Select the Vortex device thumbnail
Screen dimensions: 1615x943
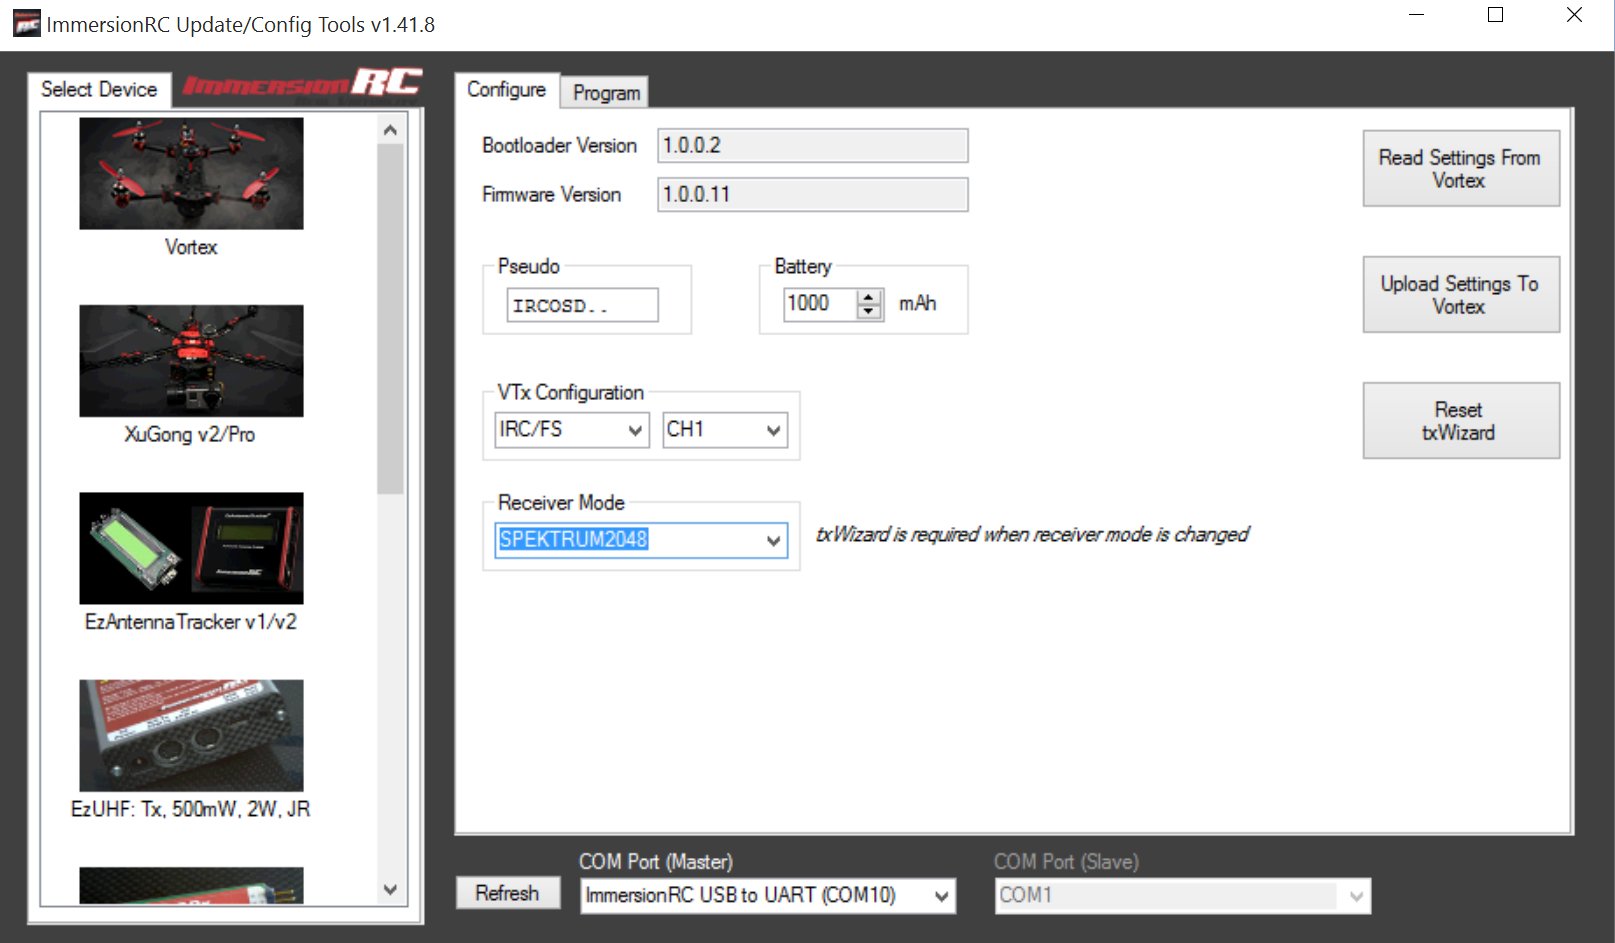coord(191,174)
